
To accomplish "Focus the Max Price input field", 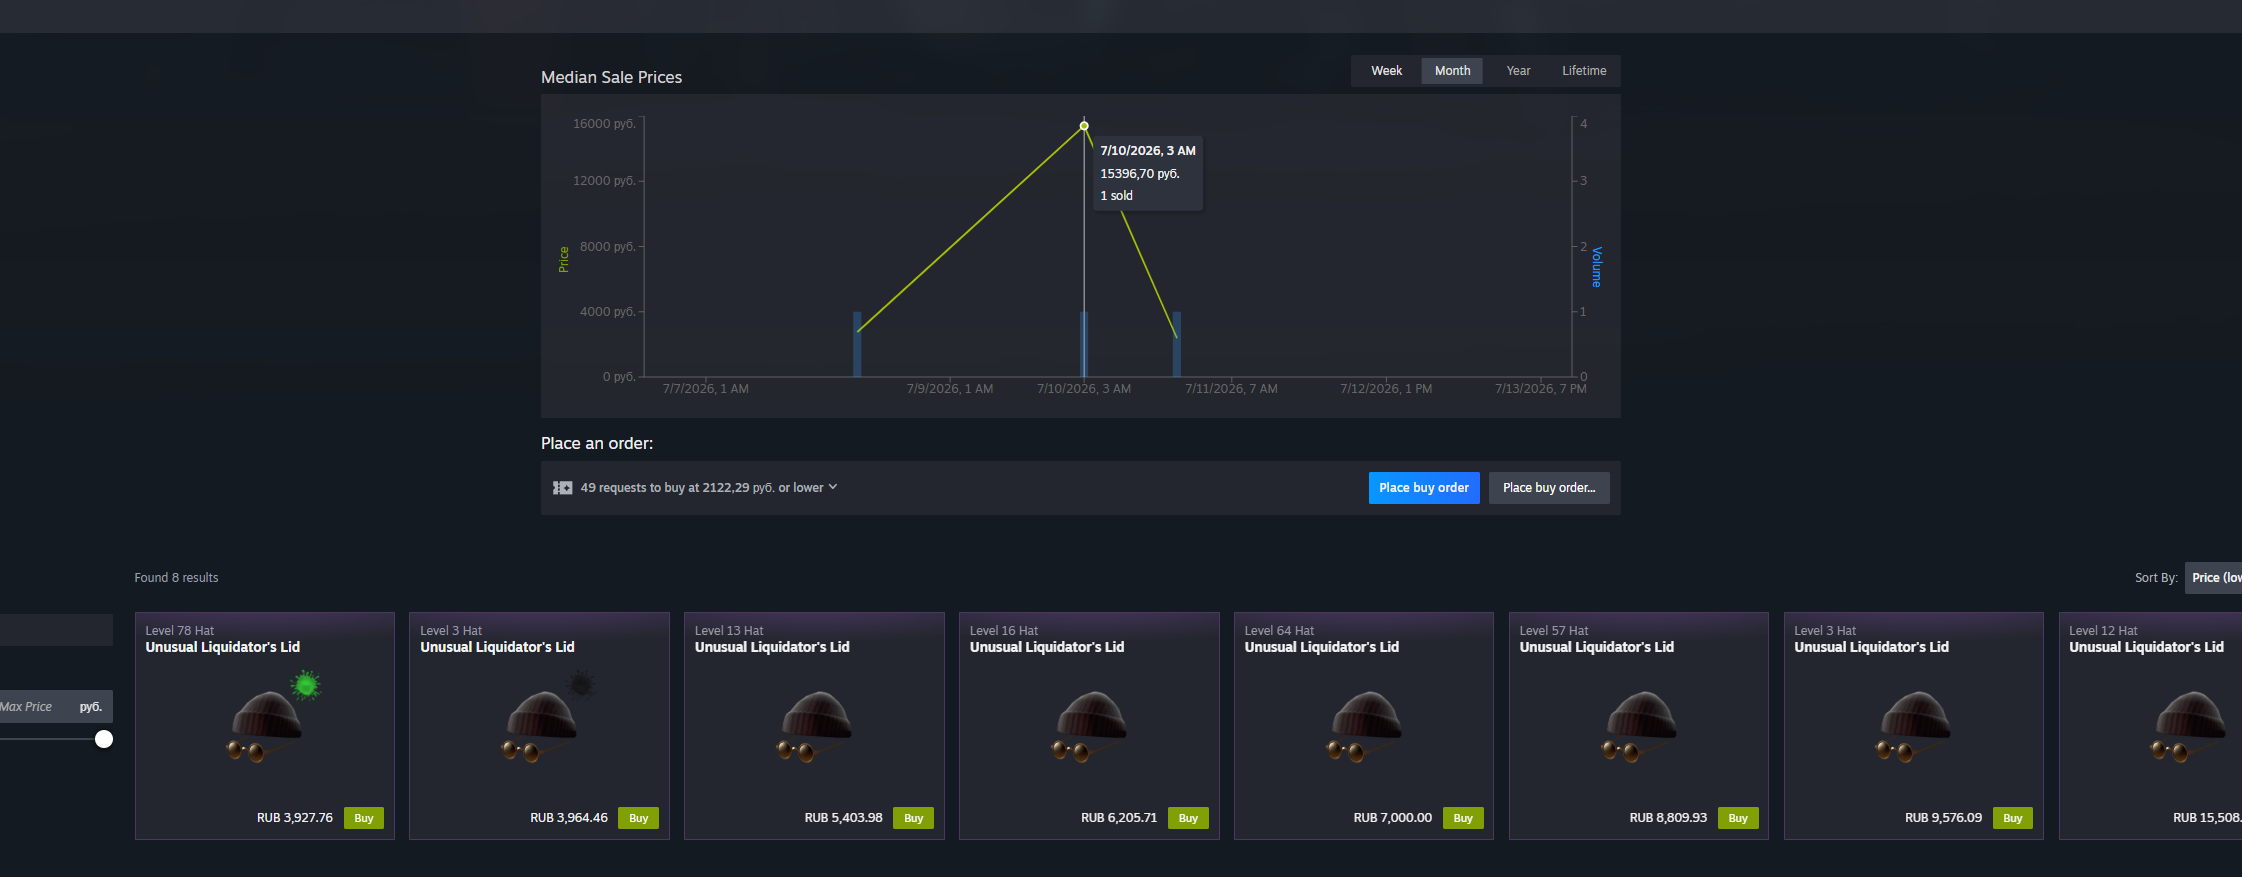I will tap(55, 706).
